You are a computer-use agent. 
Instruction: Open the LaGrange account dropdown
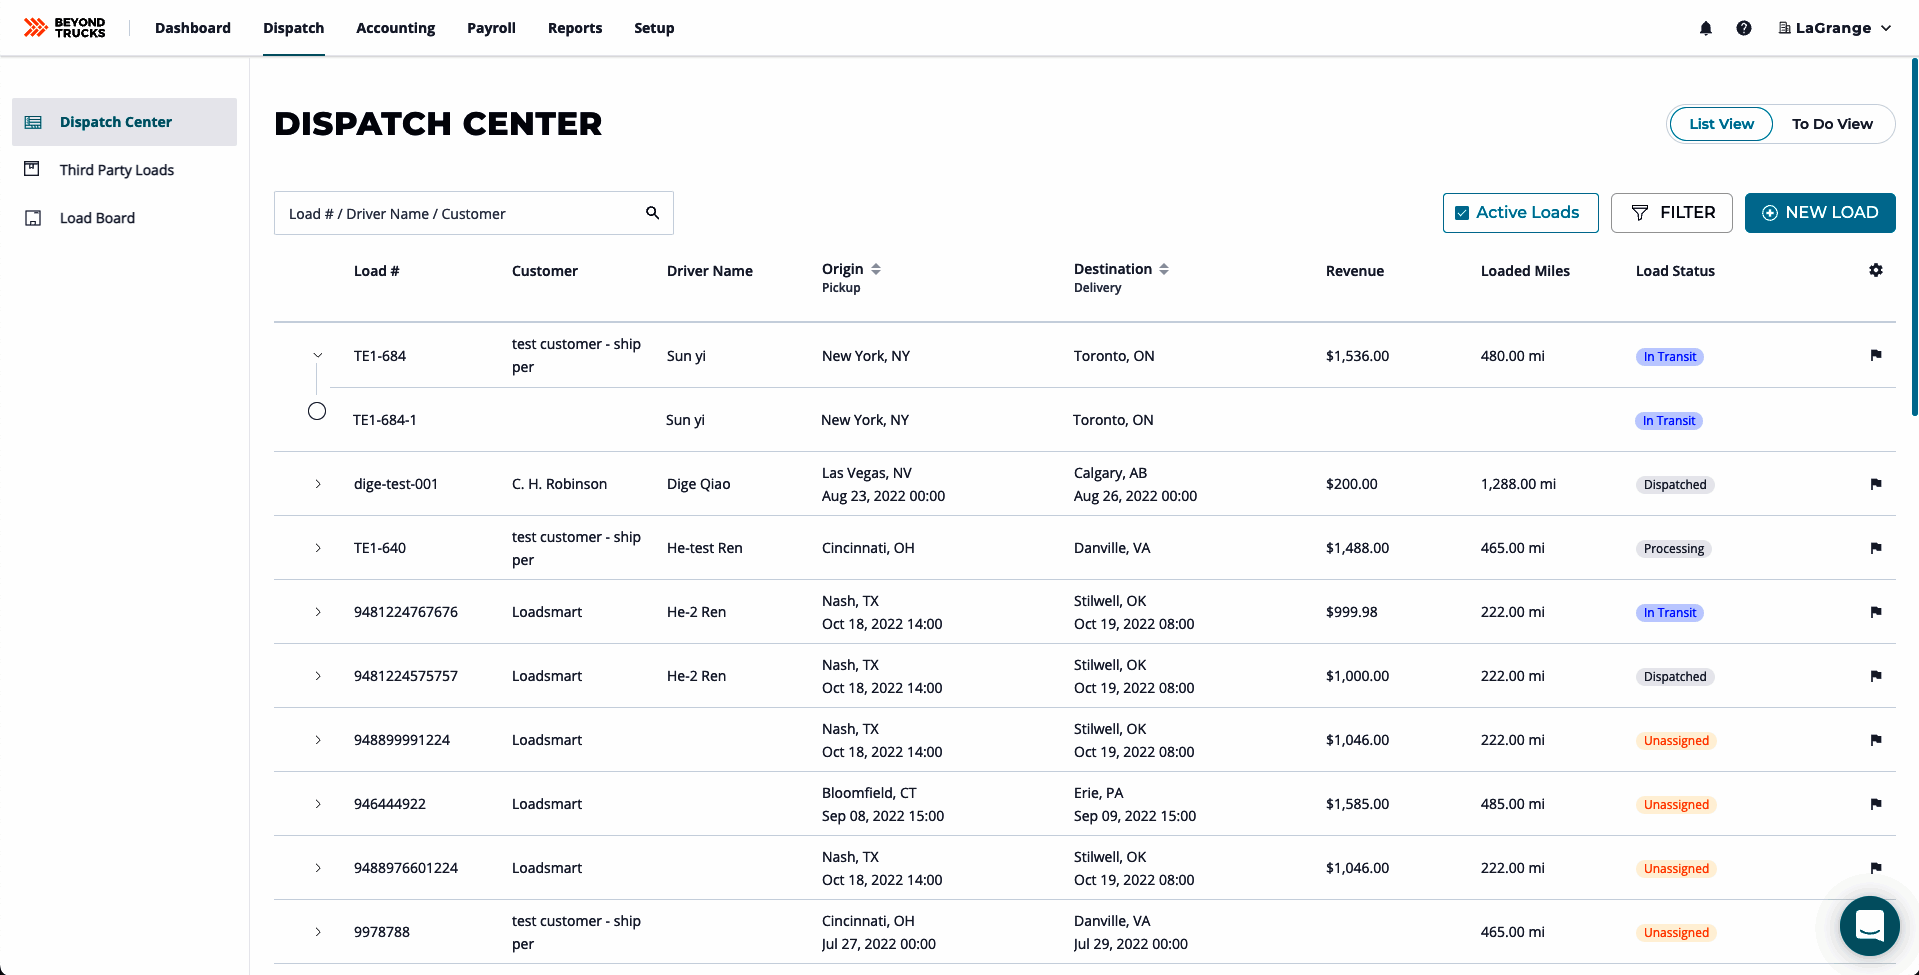coord(1835,28)
